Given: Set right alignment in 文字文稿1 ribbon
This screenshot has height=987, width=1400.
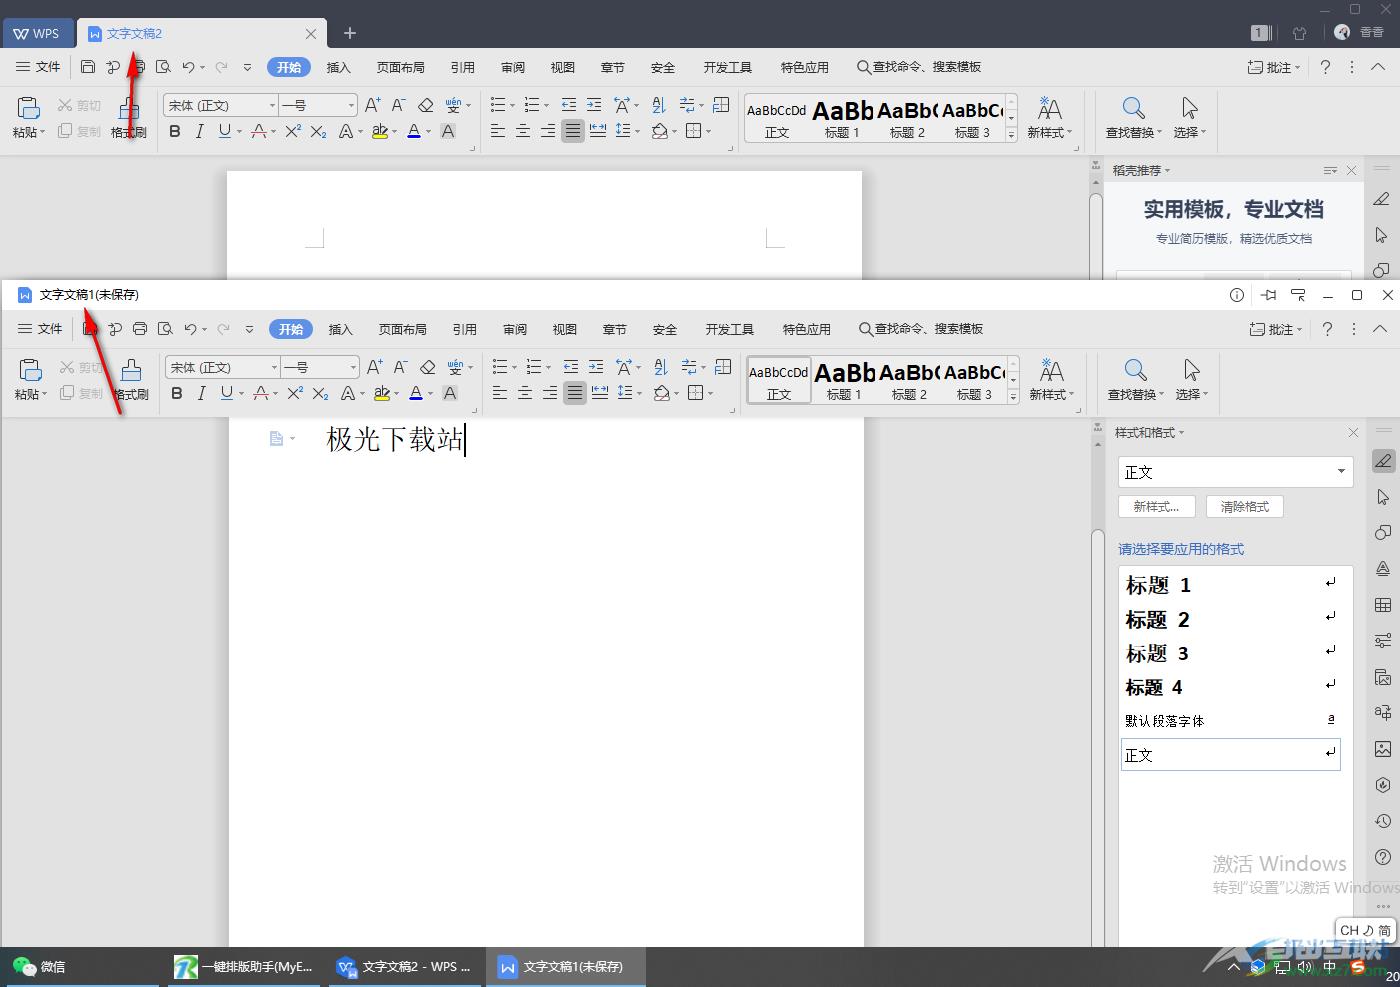Looking at the screenshot, I should (x=550, y=393).
